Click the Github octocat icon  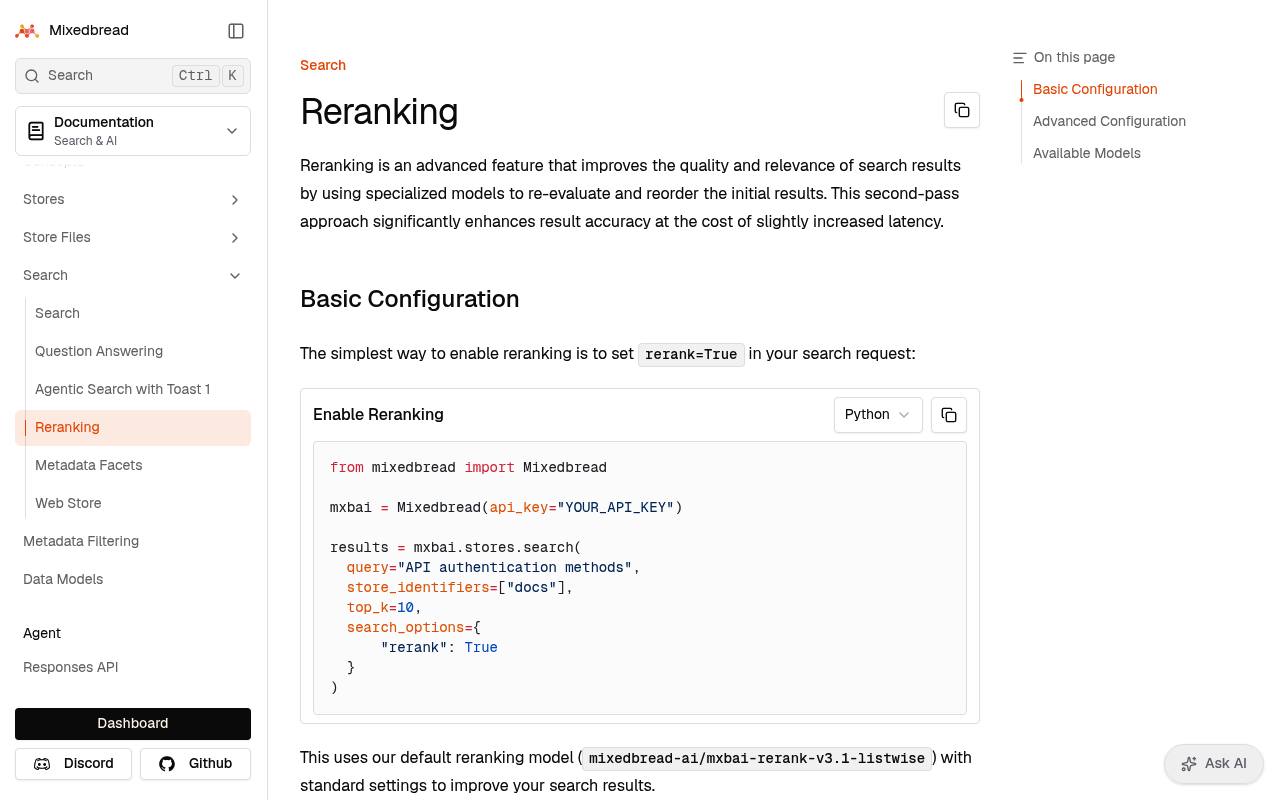click(167, 764)
